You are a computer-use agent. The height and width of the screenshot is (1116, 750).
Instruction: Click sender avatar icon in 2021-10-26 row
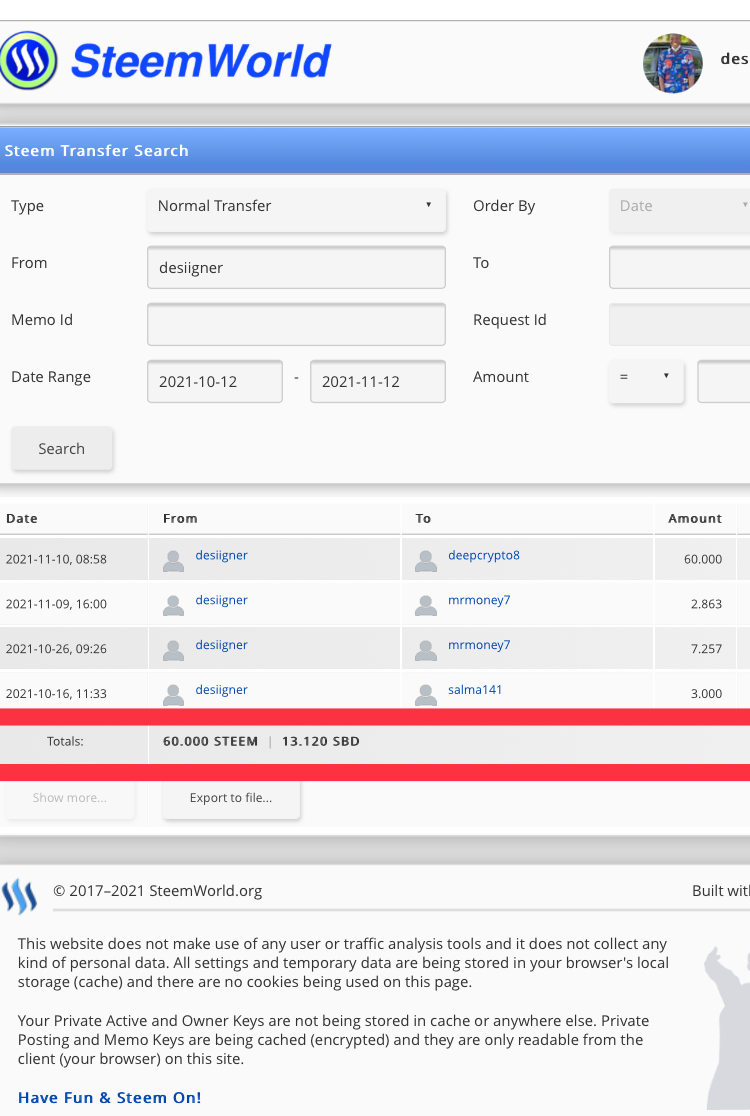pos(173,651)
